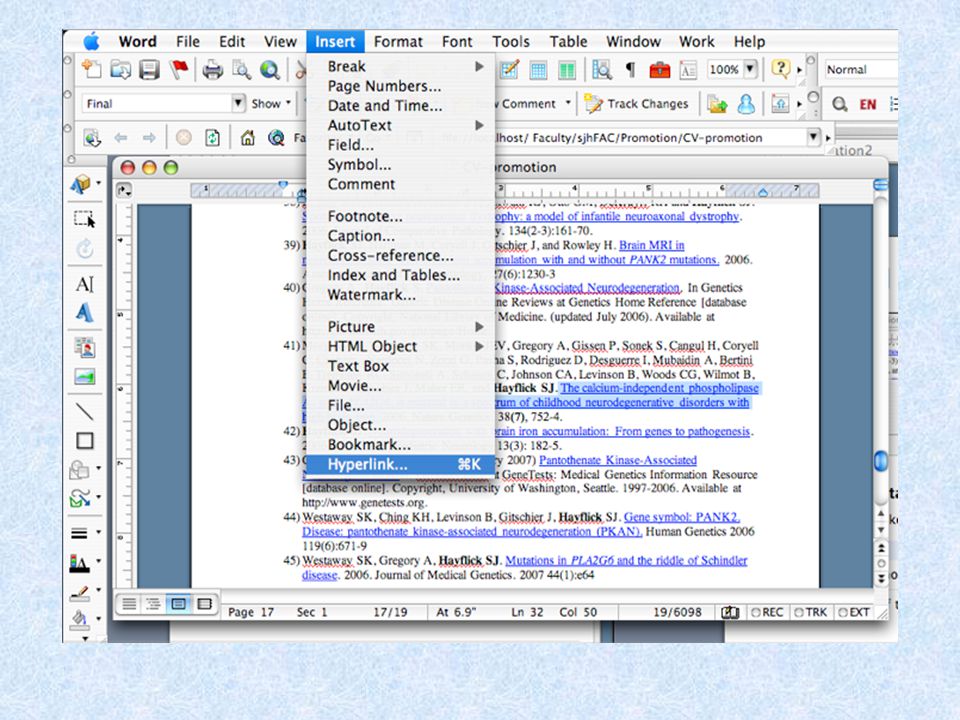Click the Insert Table grid icon

click(538, 70)
